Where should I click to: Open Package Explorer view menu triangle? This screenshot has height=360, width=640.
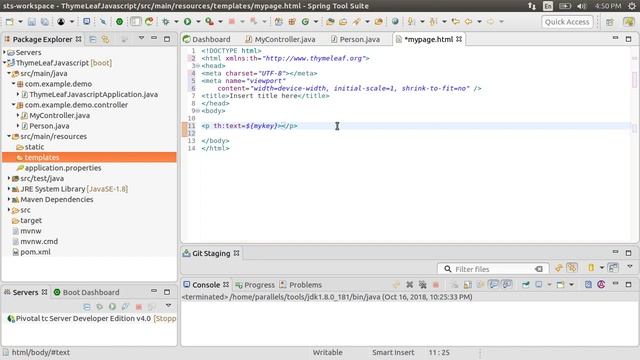pos(141,38)
